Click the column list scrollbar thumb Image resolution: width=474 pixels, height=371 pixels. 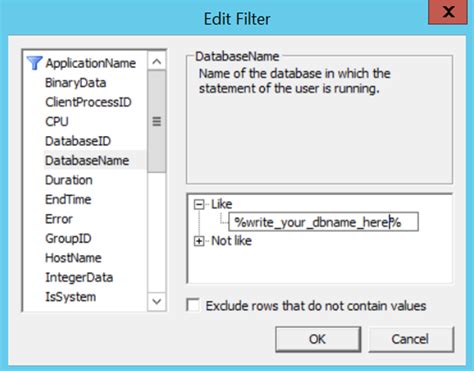(x=157, y=121)
